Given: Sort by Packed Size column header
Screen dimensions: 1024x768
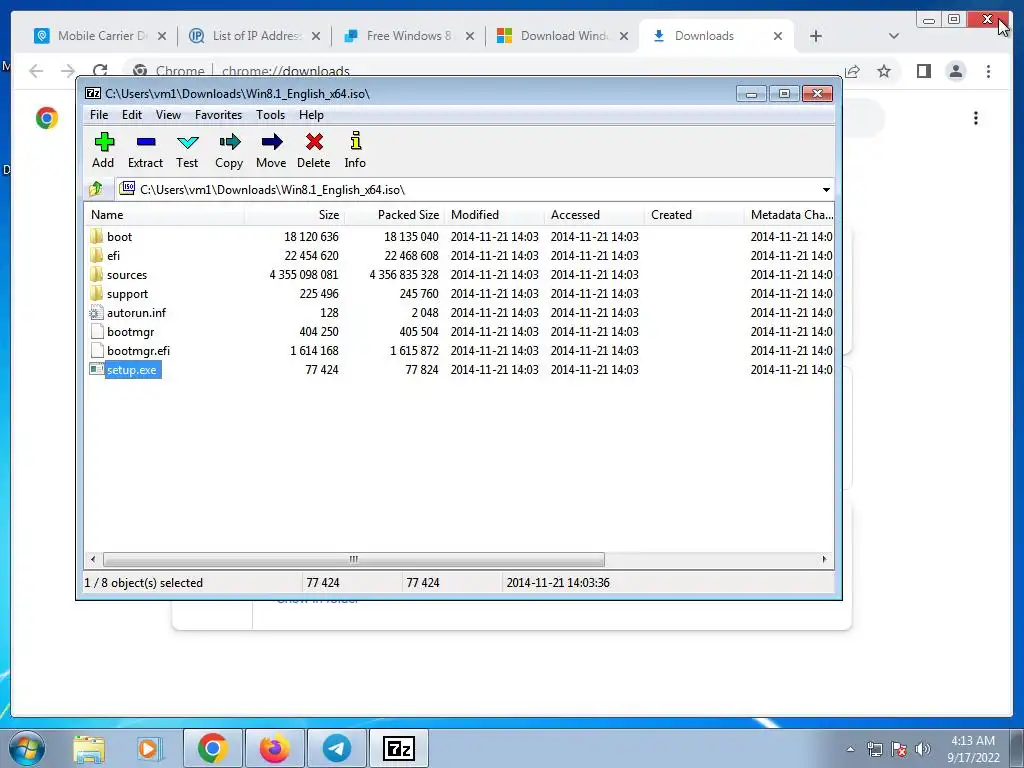Looking at the screenshot, I should click(x=394, y=214).
